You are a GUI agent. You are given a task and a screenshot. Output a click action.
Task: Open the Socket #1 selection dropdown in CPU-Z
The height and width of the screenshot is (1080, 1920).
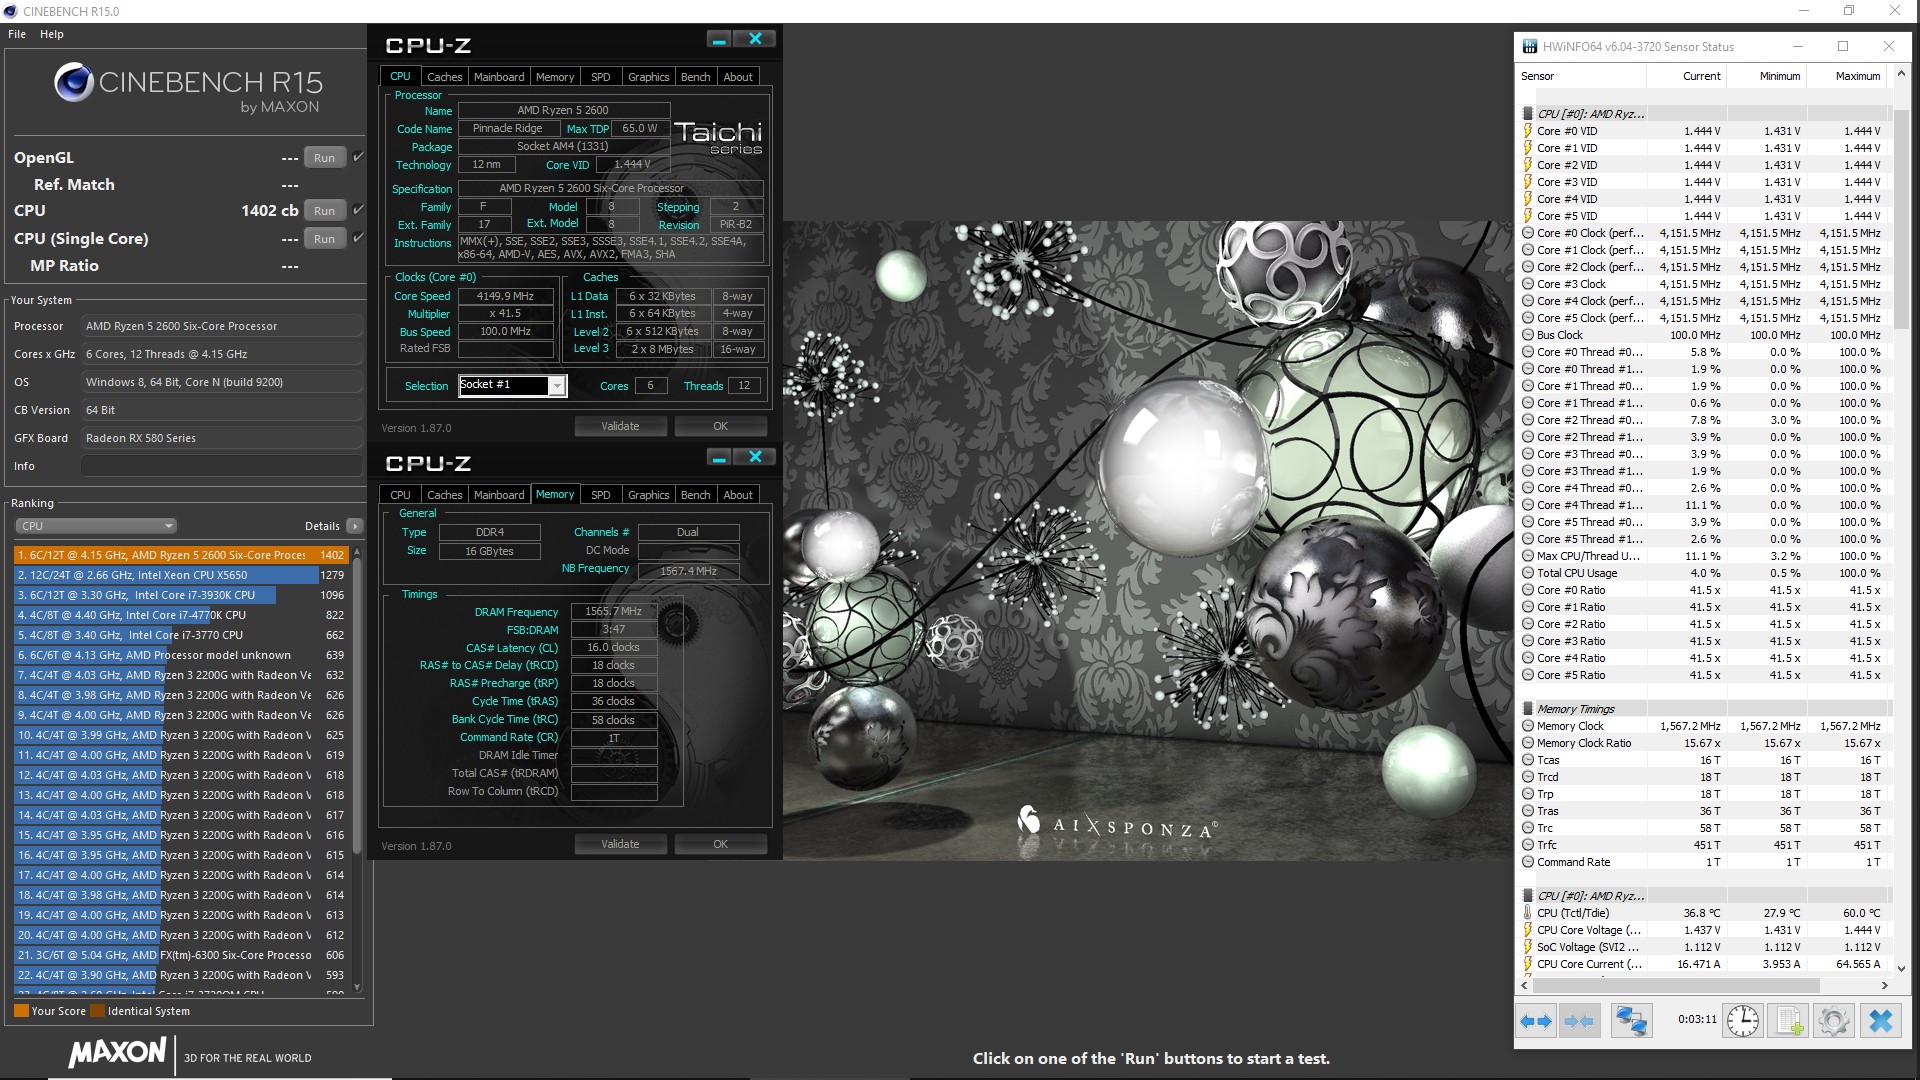[x=557, y=385]
